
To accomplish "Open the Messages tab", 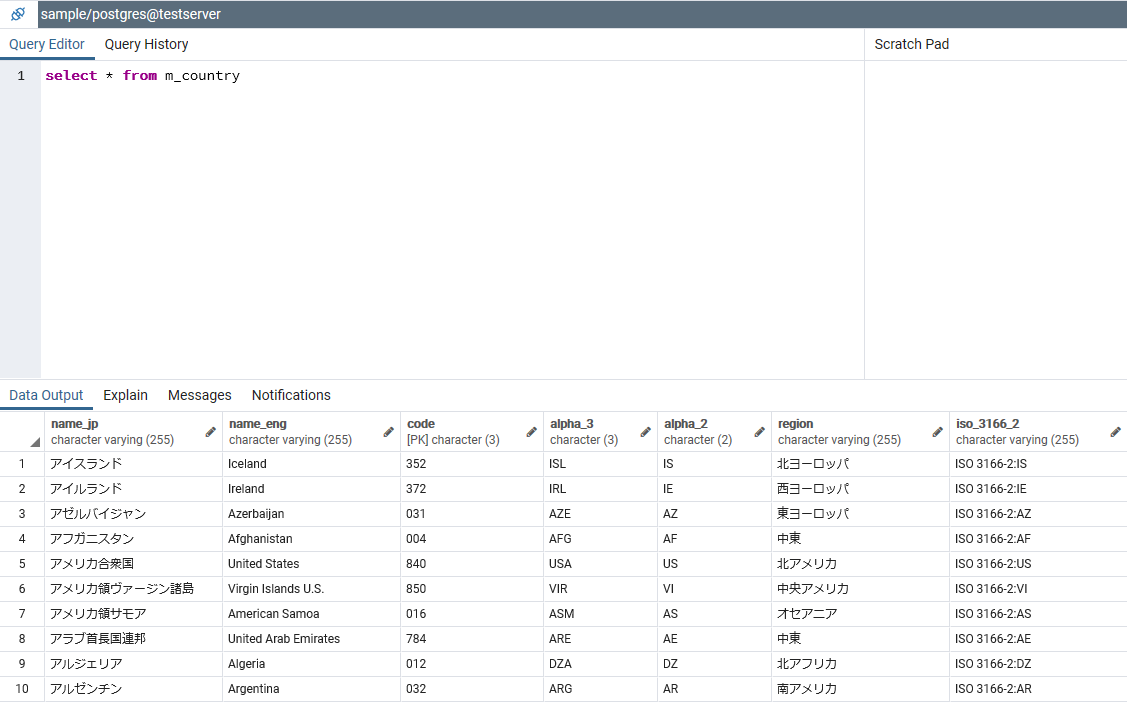I will [x=199, y=395].
